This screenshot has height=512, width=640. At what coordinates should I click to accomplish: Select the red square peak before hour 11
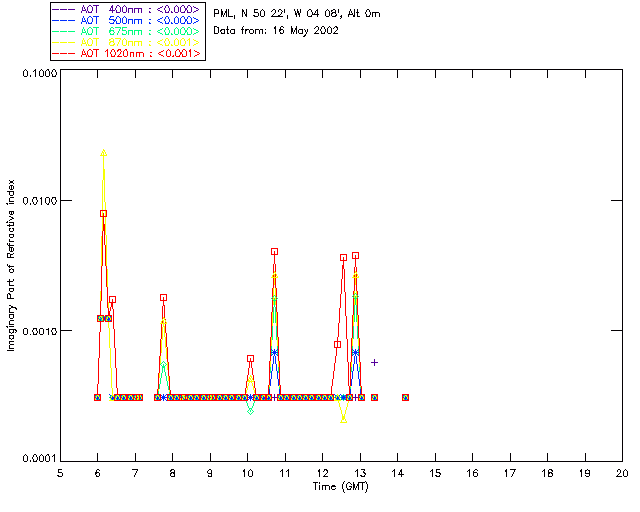(275, 252)
